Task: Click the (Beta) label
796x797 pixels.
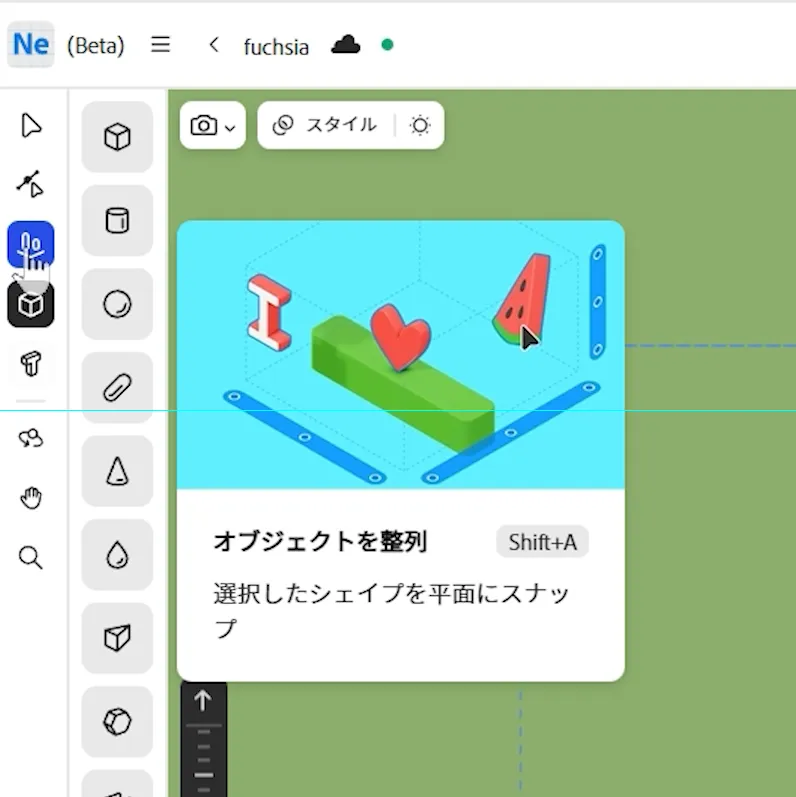Action: pyautogui.click(x=96, y=46)
